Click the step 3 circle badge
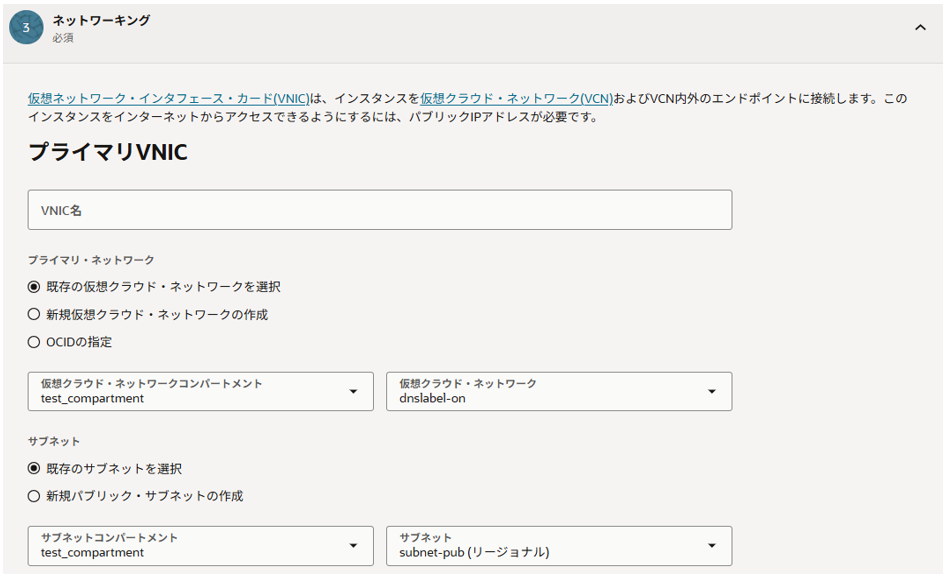Viewport: 949px width, 579px height. coord(26,28)
